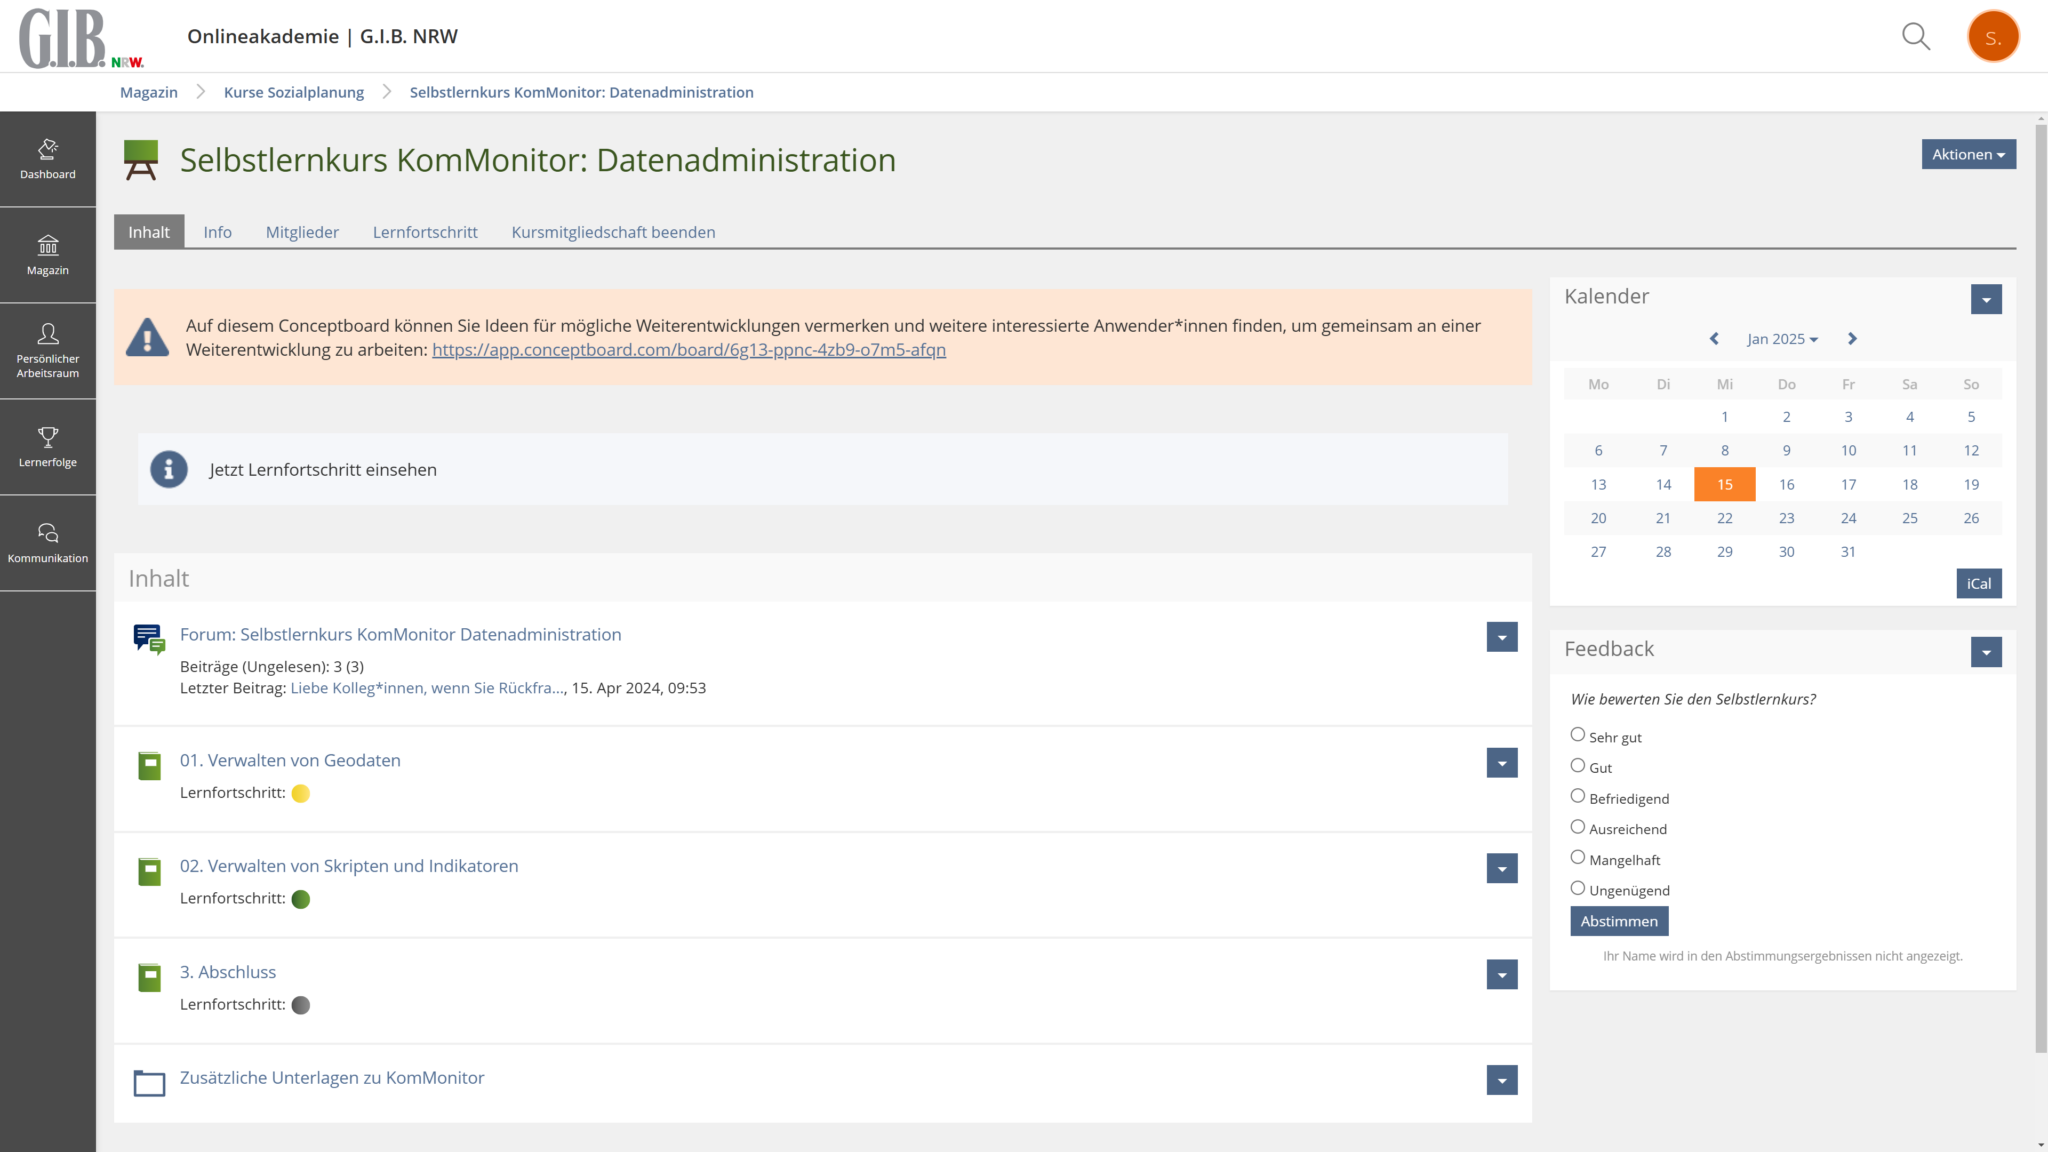Open actions dropdown for Verwalten von Geodaten
The width and height of the screenshot is (2048, 1152).
(1502, 763)
